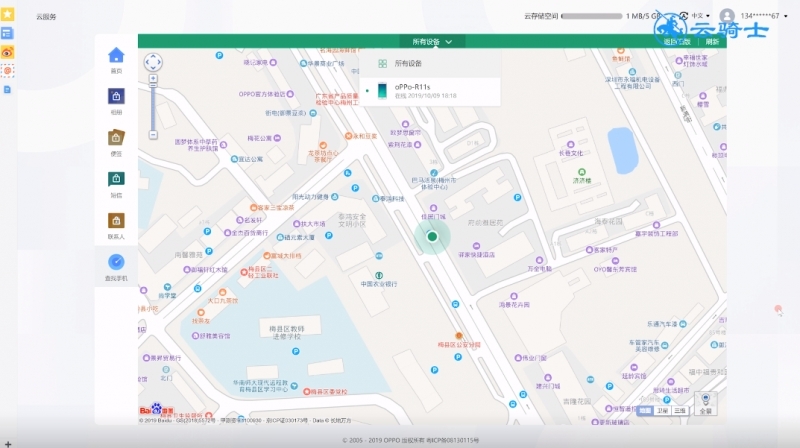800x448 pixels.
Task: Open the 中文 language dropdown
Action: point(700,16)
